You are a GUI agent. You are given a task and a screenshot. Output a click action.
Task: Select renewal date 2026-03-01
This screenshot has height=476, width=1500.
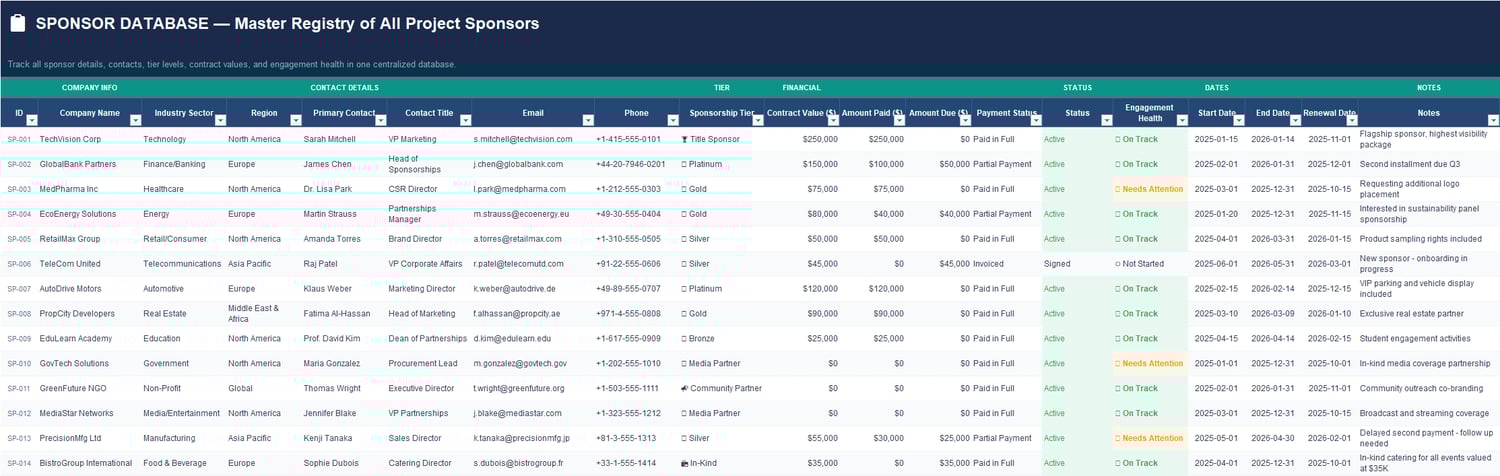tap(1330, 264)
